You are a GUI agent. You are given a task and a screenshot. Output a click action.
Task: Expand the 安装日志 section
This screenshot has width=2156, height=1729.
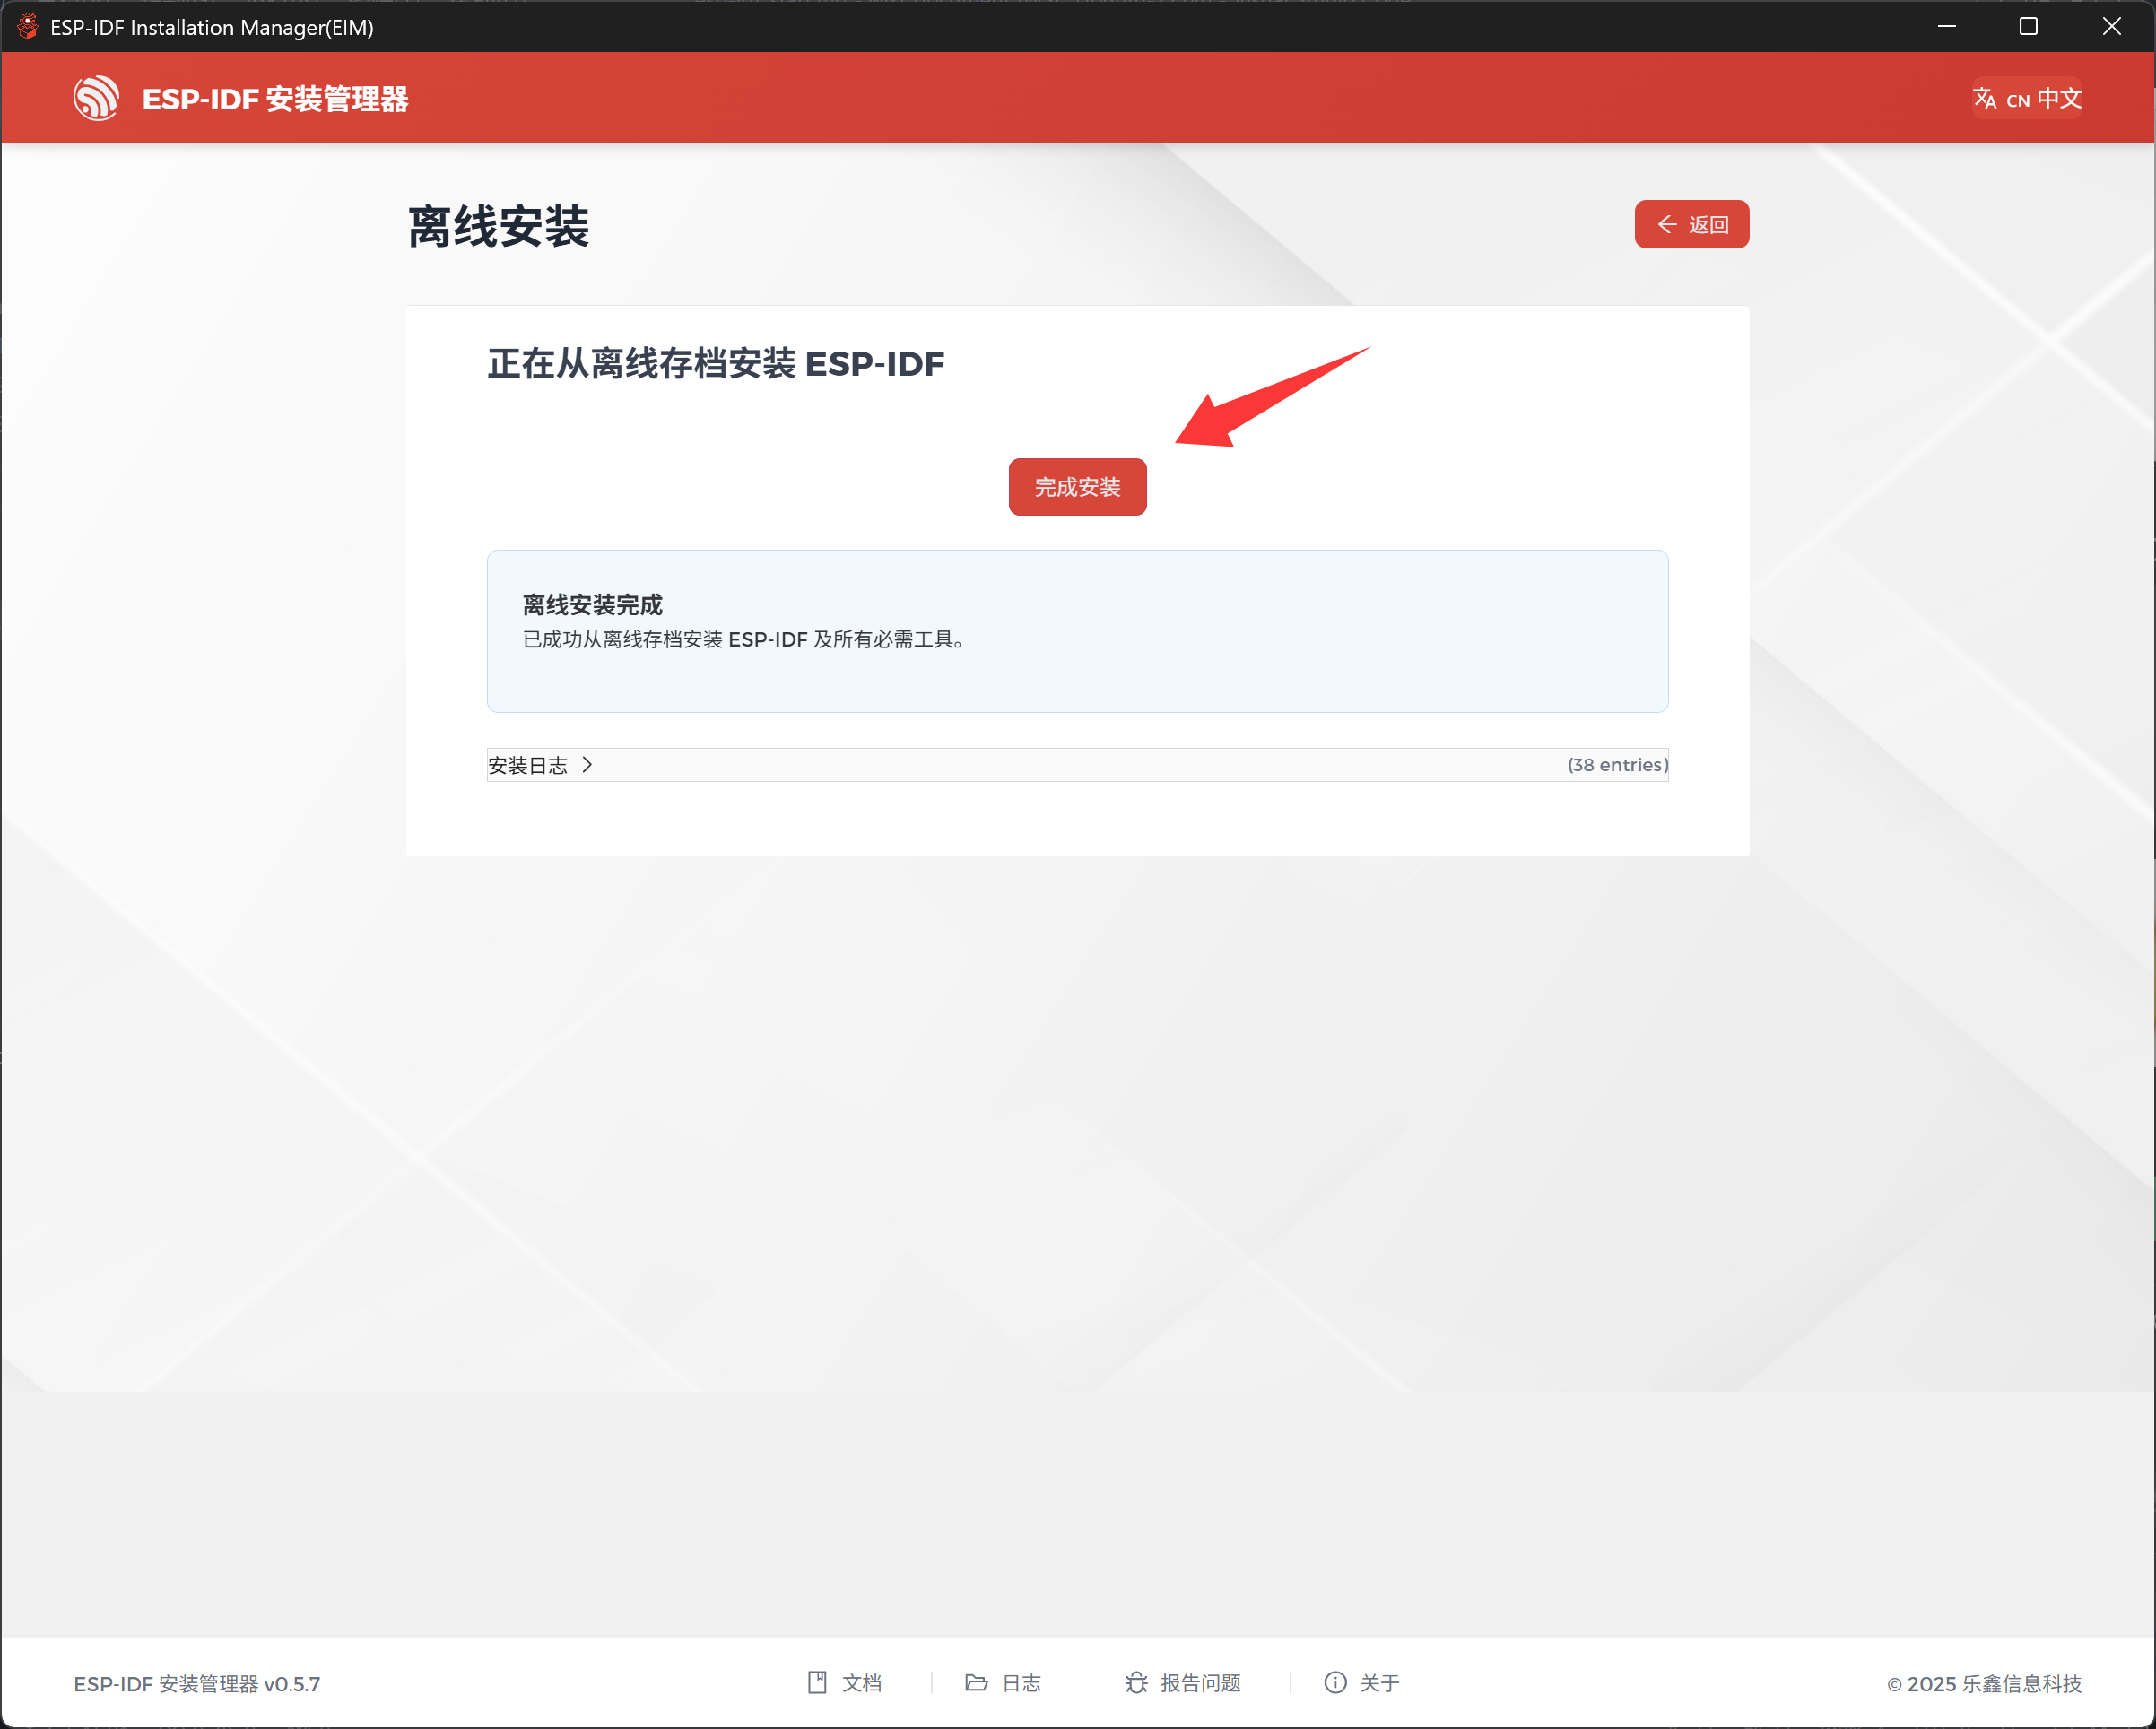1077,765
